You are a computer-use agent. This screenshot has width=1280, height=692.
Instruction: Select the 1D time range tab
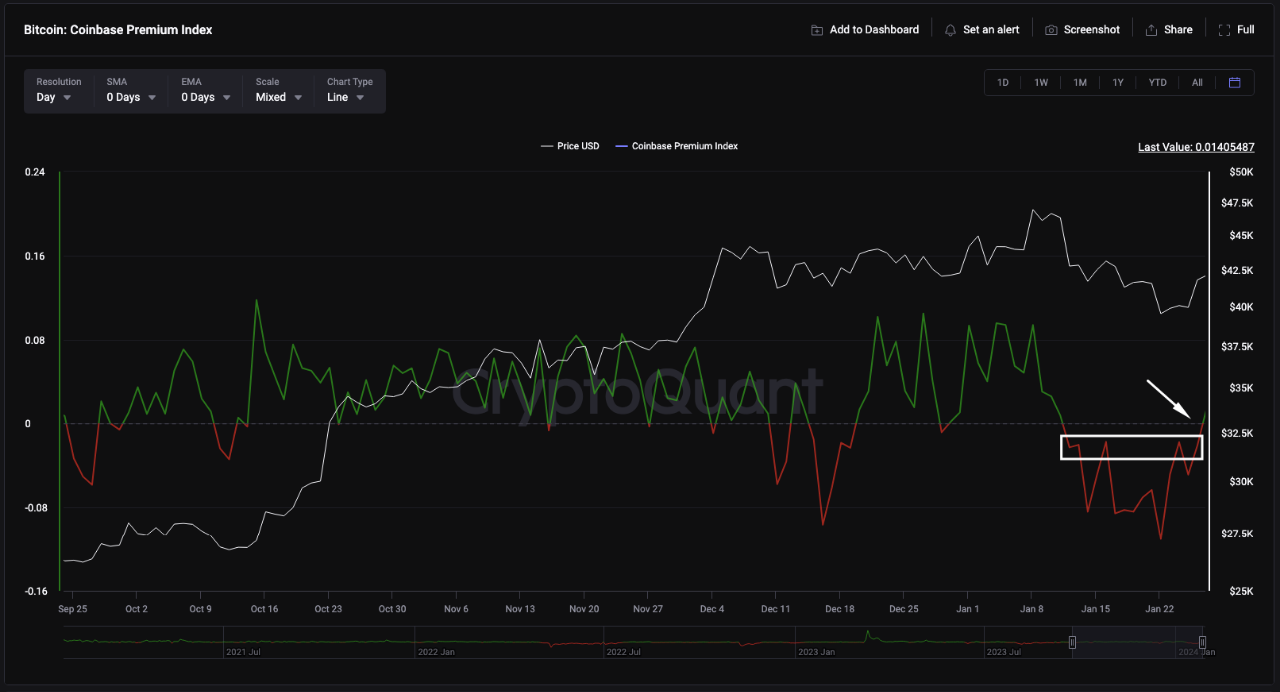click(x=1003, y=83)
